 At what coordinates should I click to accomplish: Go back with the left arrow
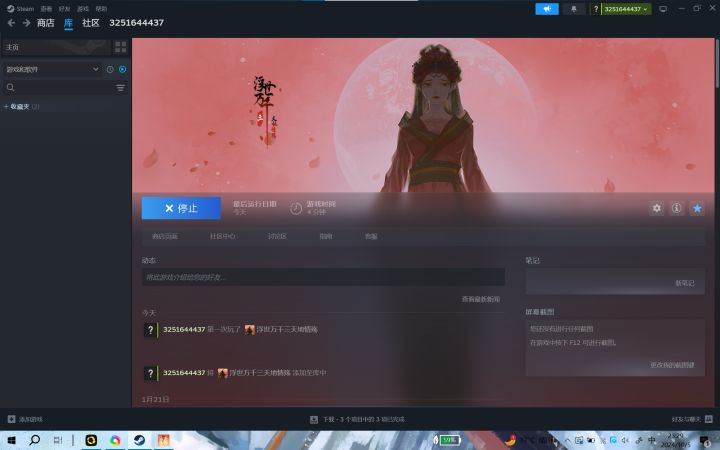tap(11, 23)
